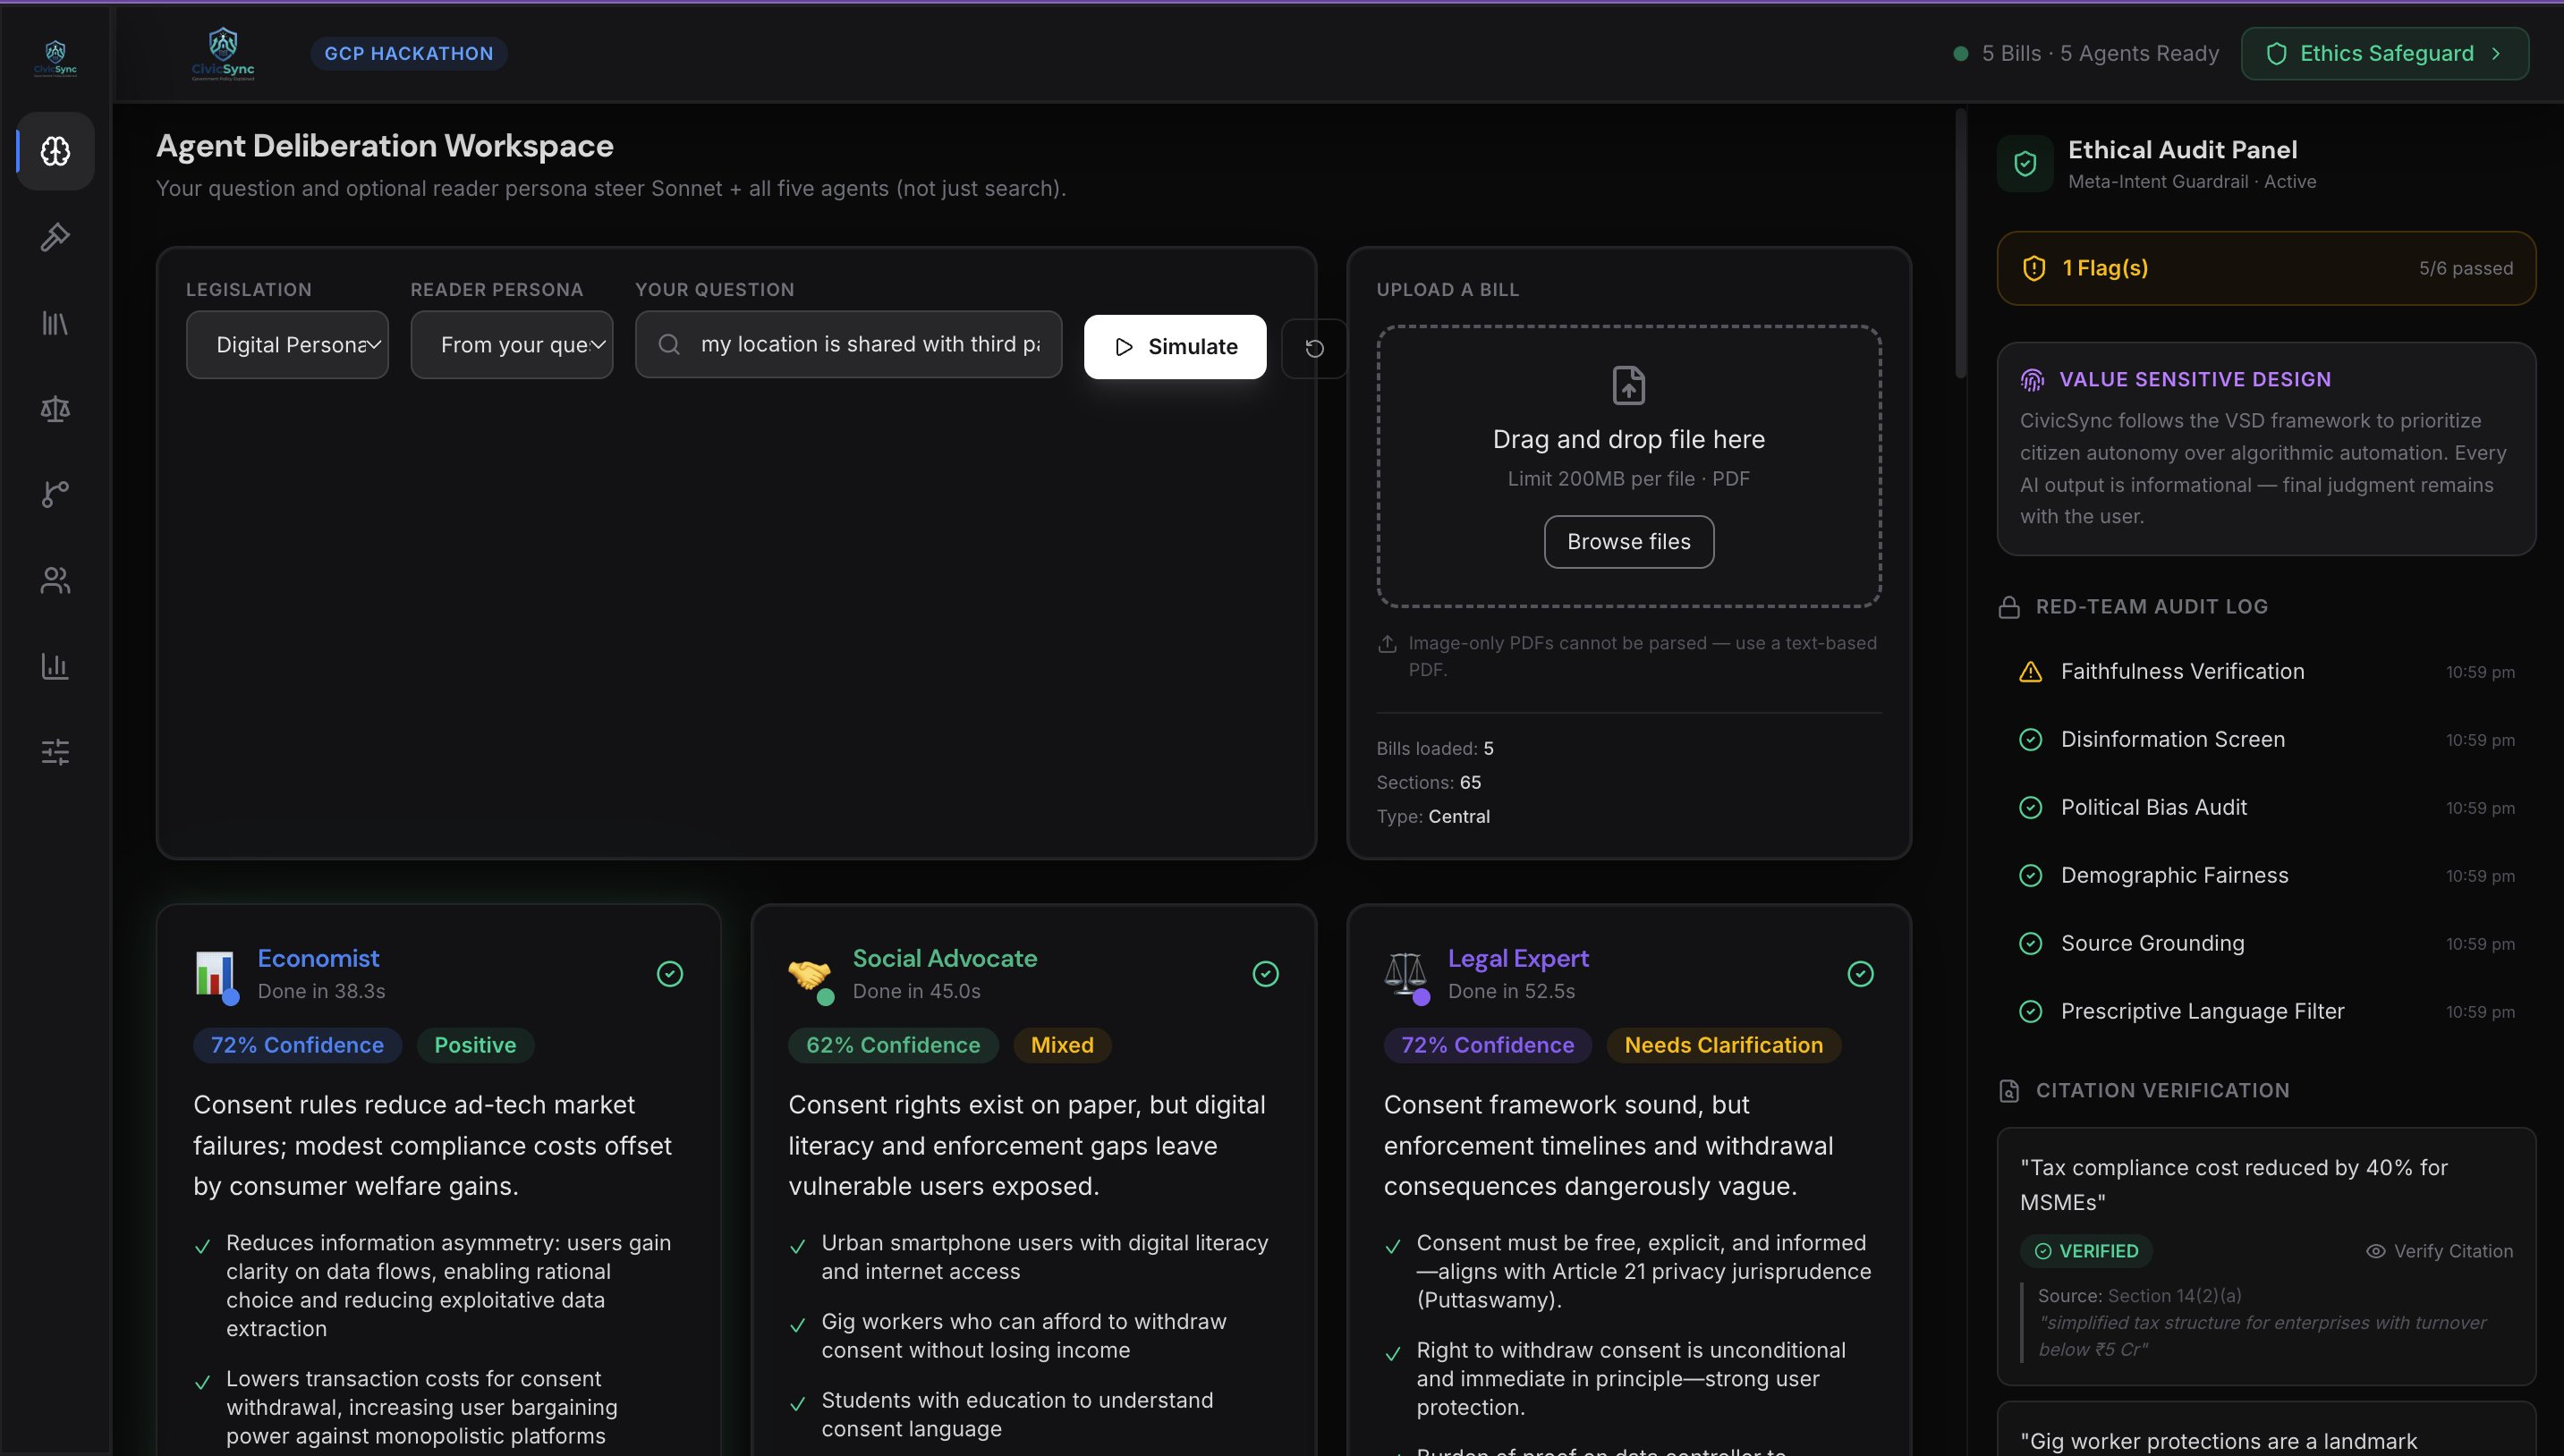This screenshot has width=2564, height=1456.
Task: Open the Reader Persona dropdown
Action: tap(512, 345)
